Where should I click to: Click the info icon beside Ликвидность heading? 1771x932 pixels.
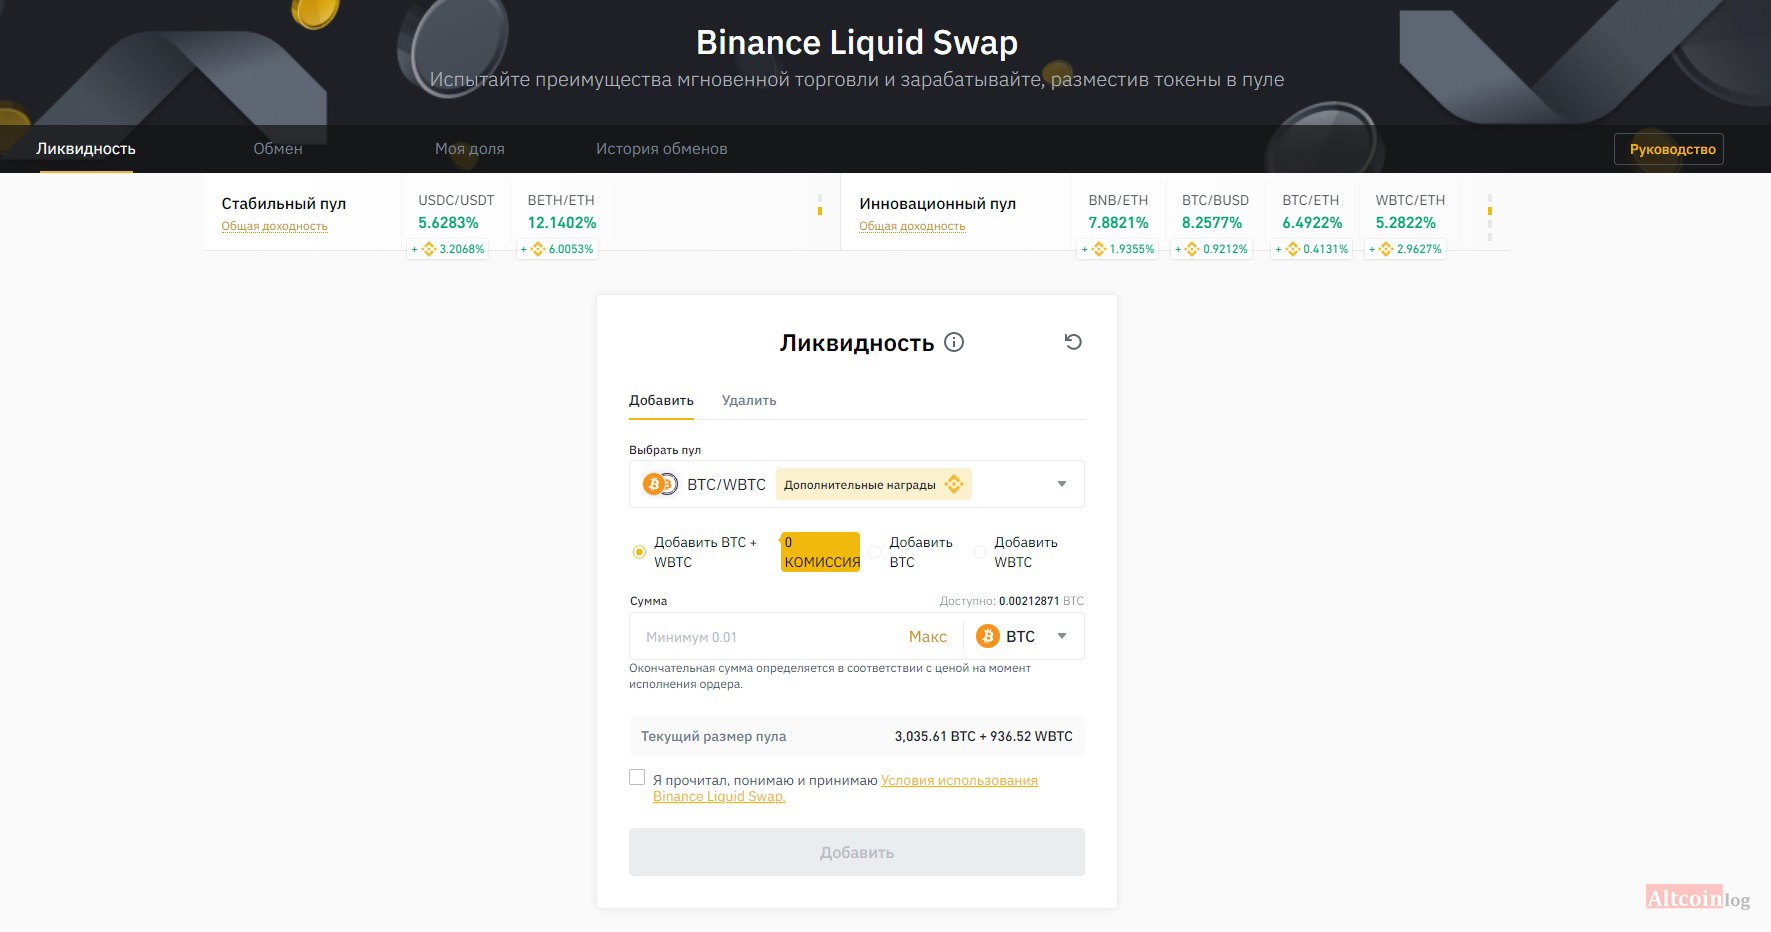[954, 342]
